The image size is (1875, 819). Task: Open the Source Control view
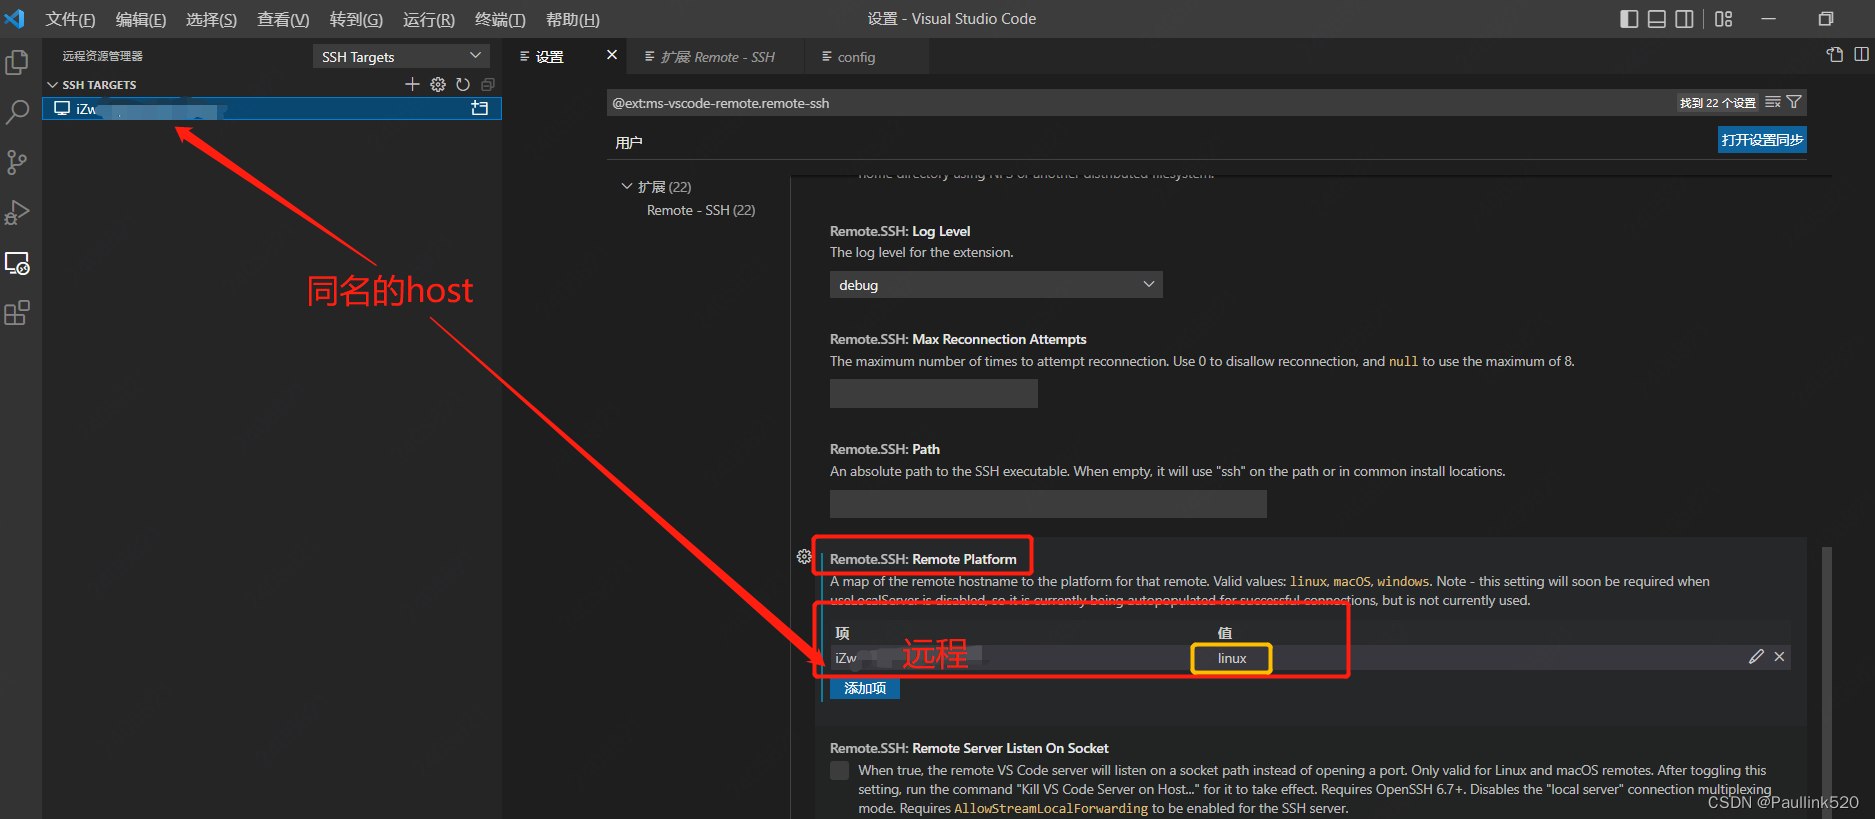coord(17,162)
